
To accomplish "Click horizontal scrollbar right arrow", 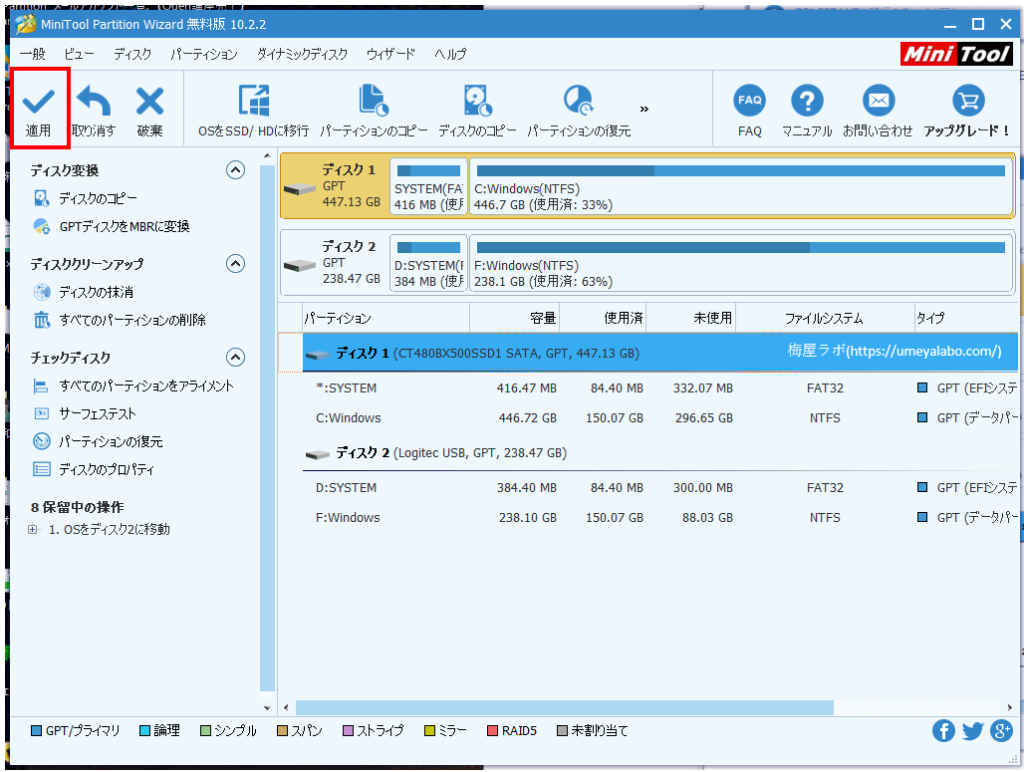I will click(x=1010, y=707).
